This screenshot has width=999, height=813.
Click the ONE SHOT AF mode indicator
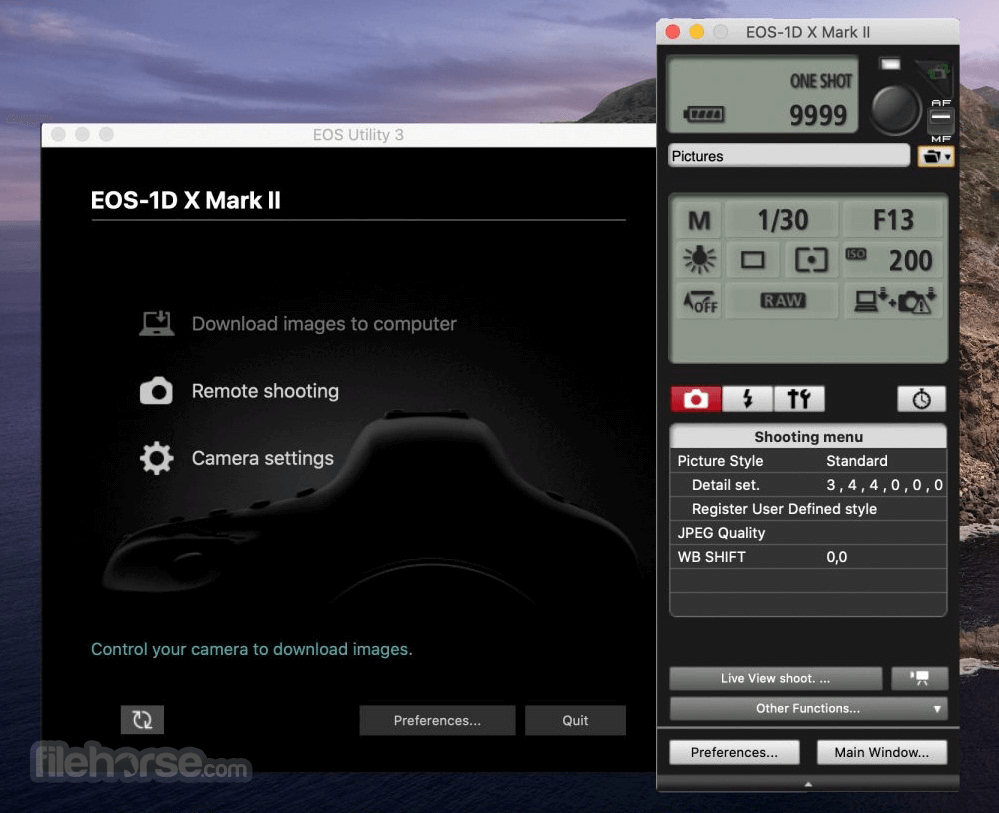pyautogui.click(x=821, y=81)
